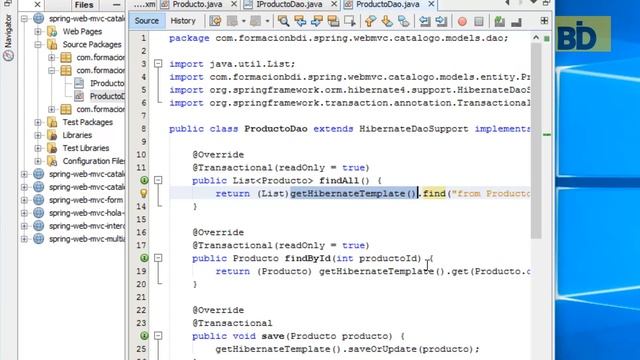Collapse the findById method fold
The height and width of the screenshot is (360, 640).
click(x=158, y=258)
